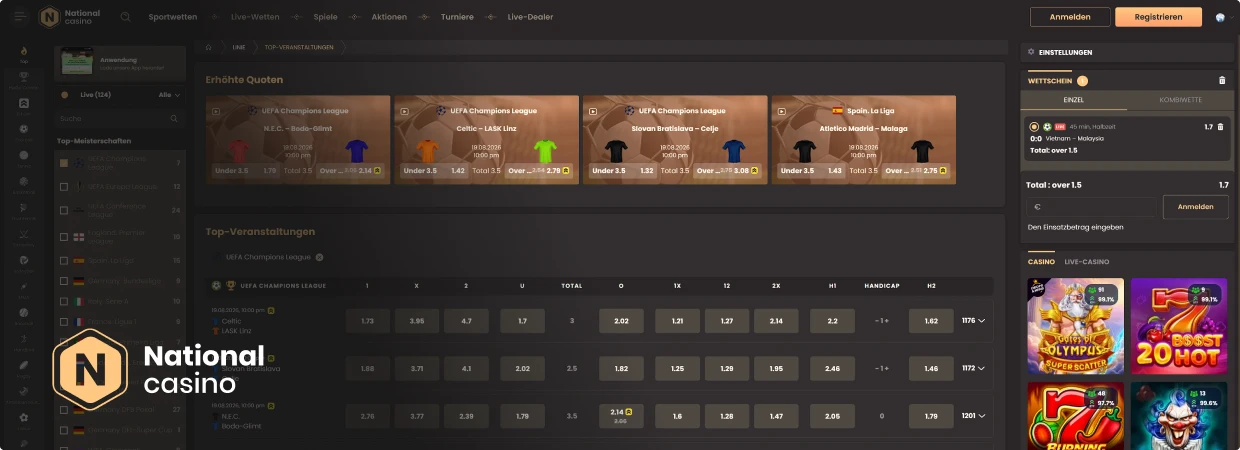Uncheck the UEFA Champions League checkbox

point(64,162)
